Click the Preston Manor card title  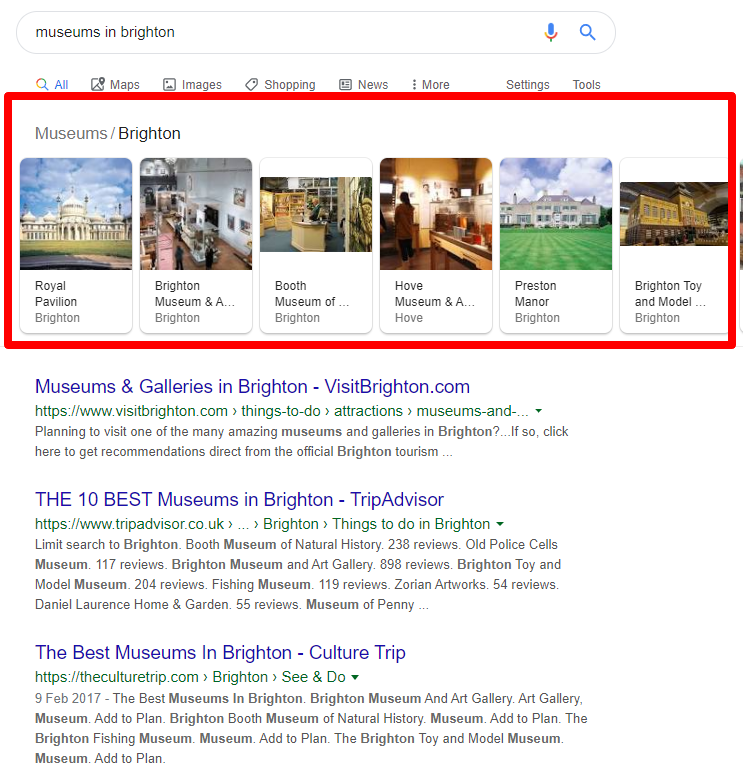[535, 294]
